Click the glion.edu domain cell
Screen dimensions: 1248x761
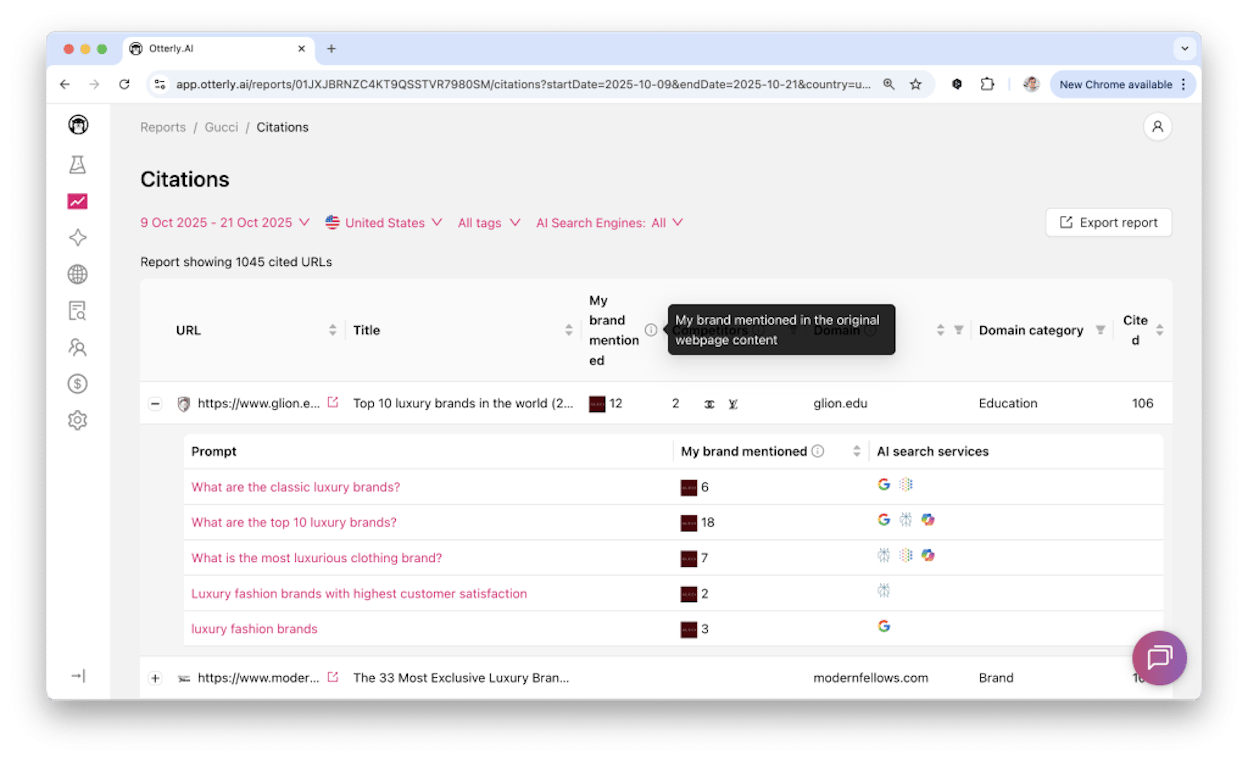[840, 404]
